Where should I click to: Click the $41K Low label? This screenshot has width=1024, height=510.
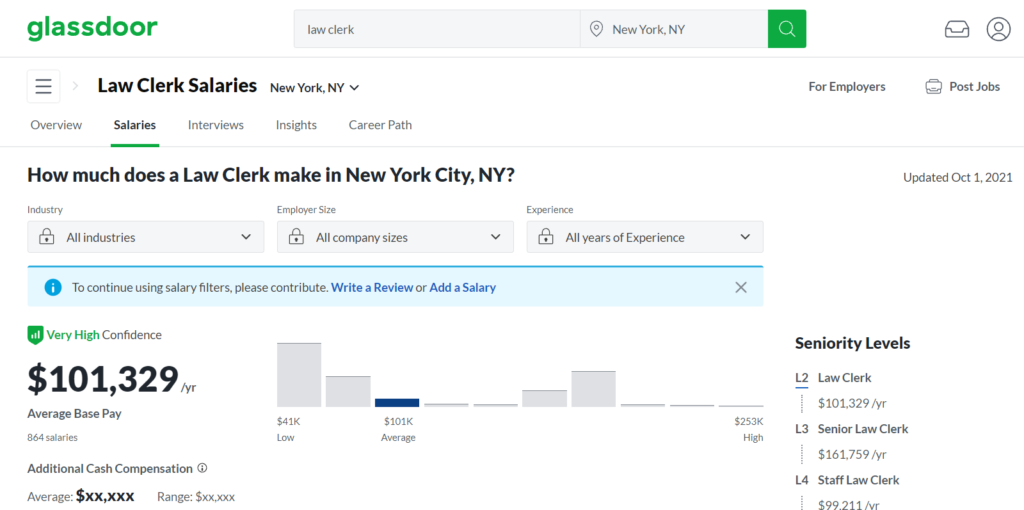point(287,430)
